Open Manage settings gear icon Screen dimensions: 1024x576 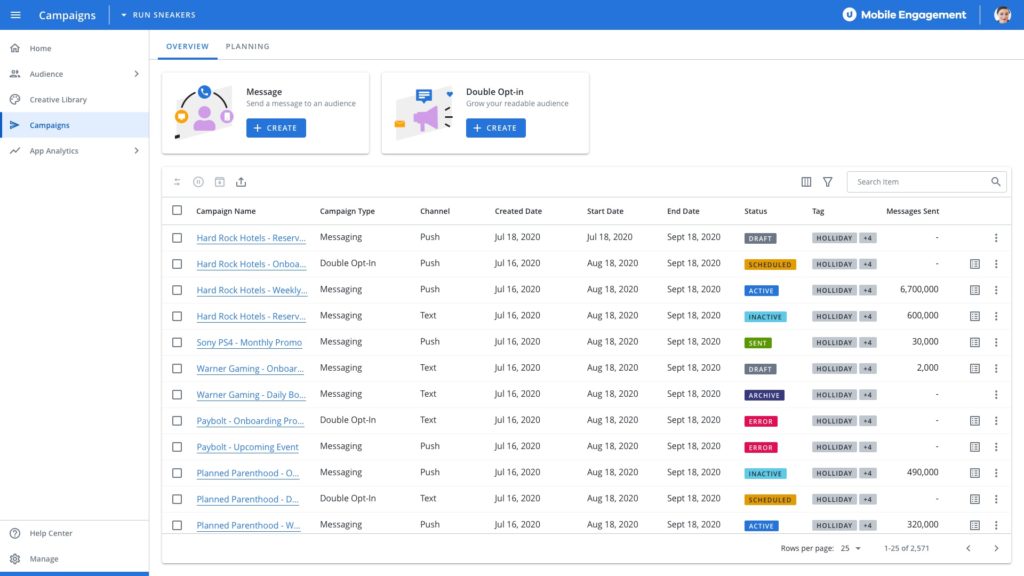15,558
